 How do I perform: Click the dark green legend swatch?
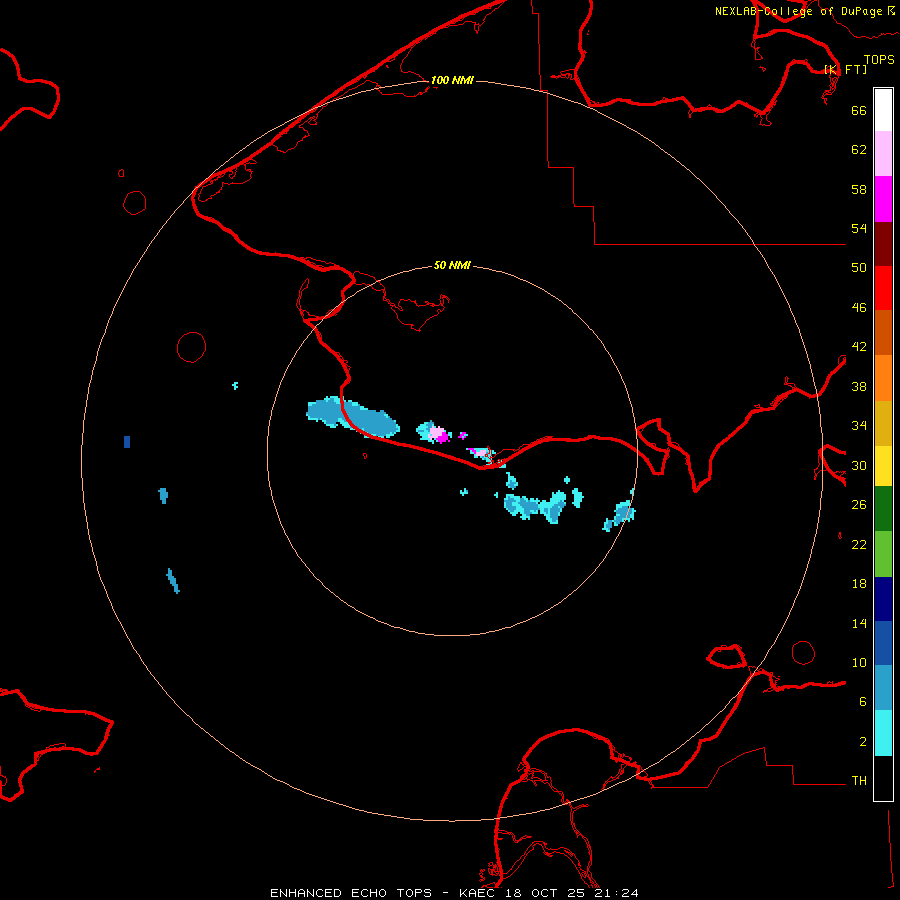883,508
